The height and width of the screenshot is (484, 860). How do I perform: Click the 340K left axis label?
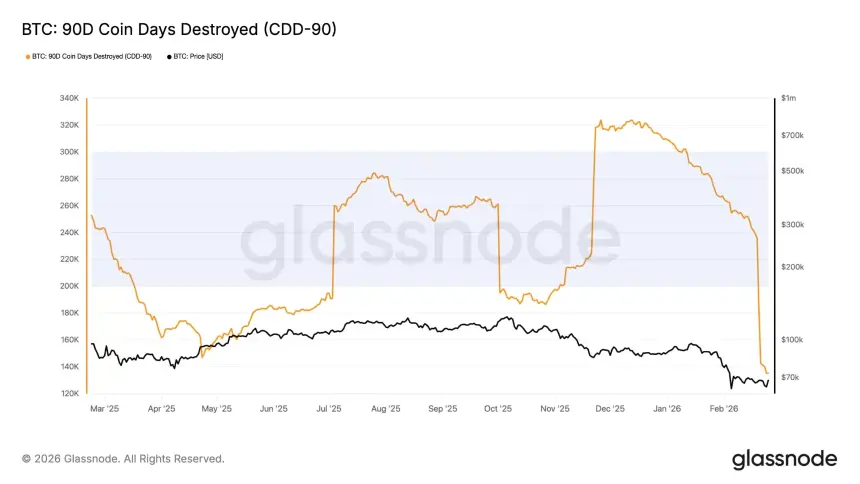tap(69, 98)
